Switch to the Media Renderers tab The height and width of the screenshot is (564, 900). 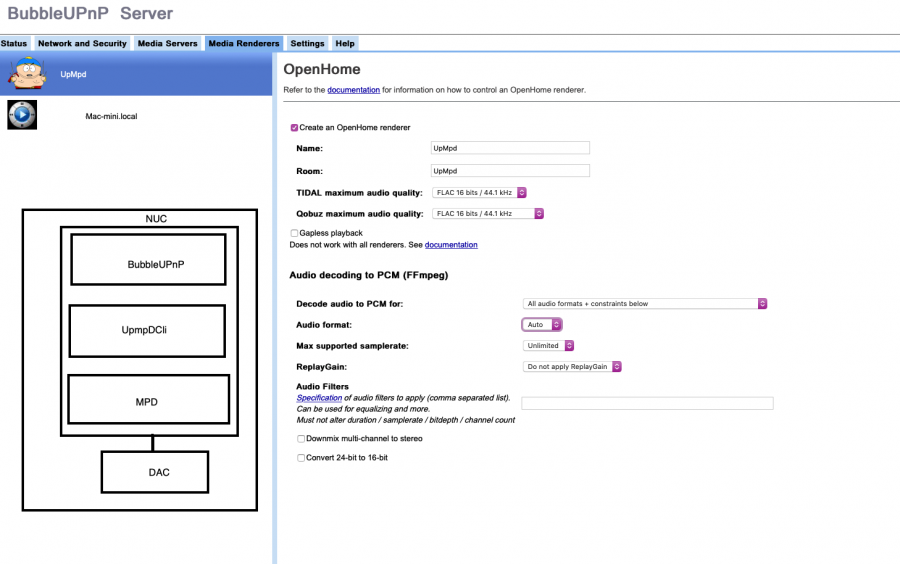tap(244, 44)
